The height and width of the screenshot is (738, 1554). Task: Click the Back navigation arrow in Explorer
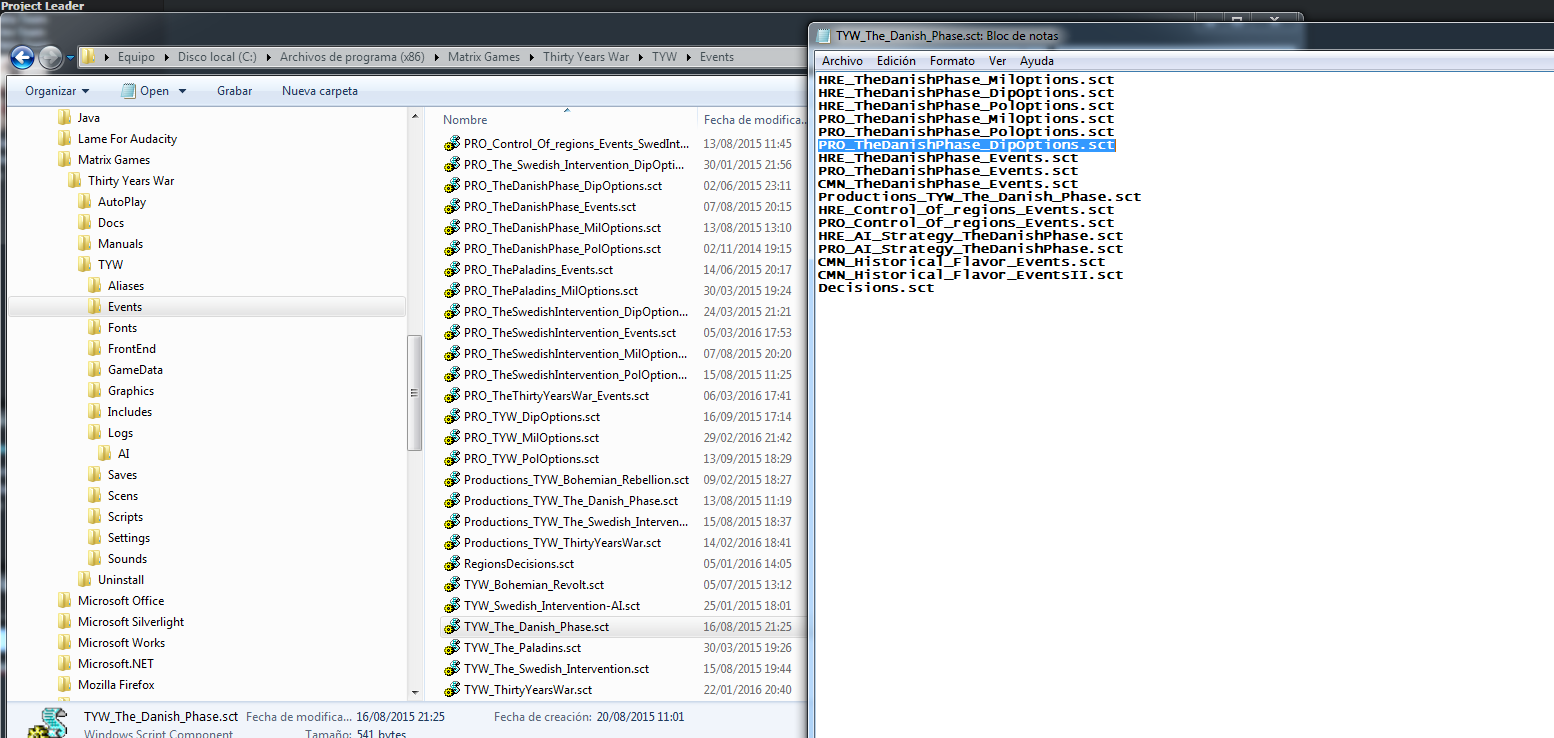click(x=22, y=57)
